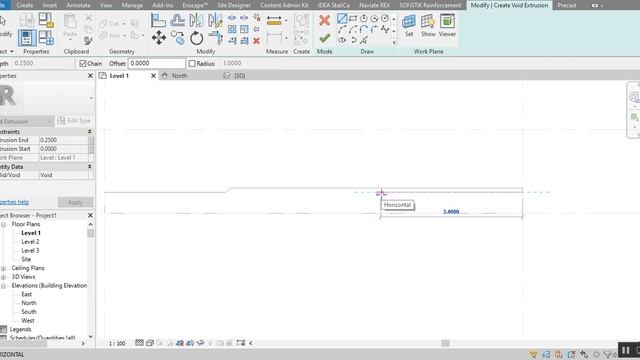The width and height of the screenshot is (640, 360).
Task: Expand the Ceiling Plans tree node
Action: pyautogui.click(x=4, y=268)
